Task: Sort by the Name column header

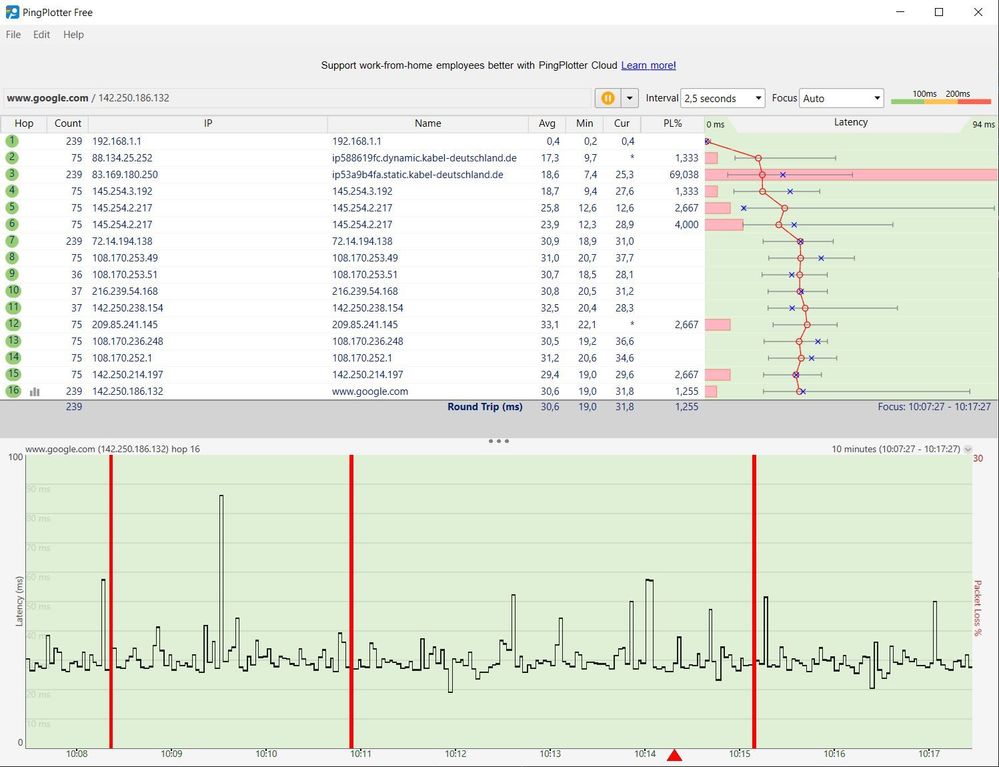Action: click(428, 124)
